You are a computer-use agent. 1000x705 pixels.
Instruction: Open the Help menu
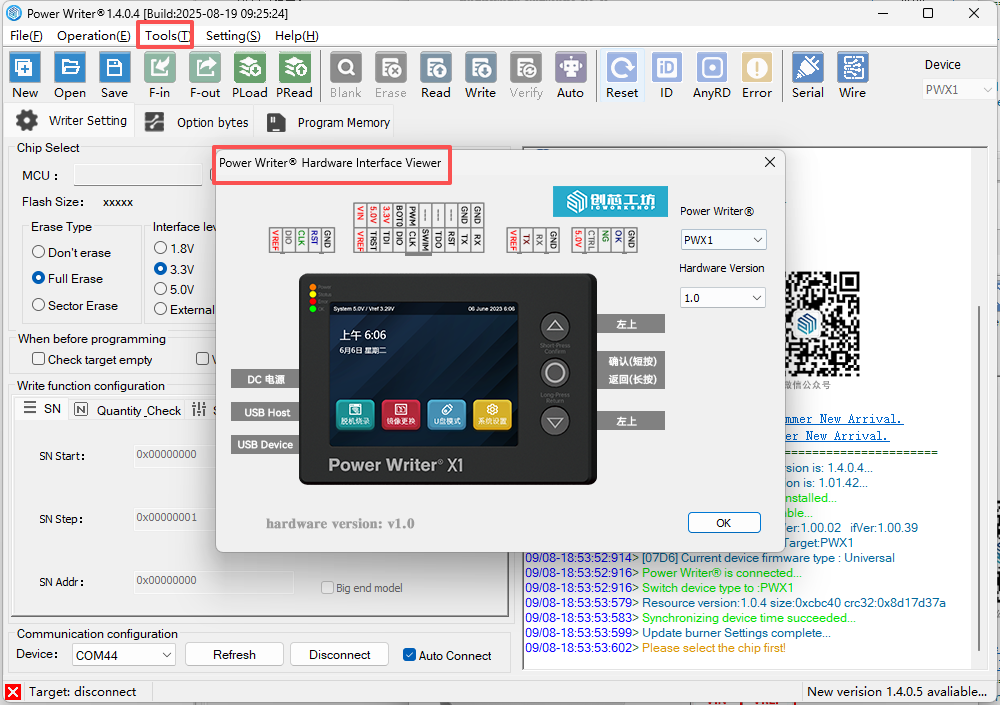297,36
